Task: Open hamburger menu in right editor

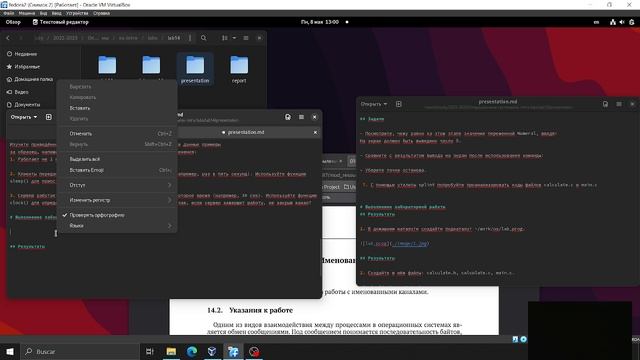Action: tap(619, 104)
